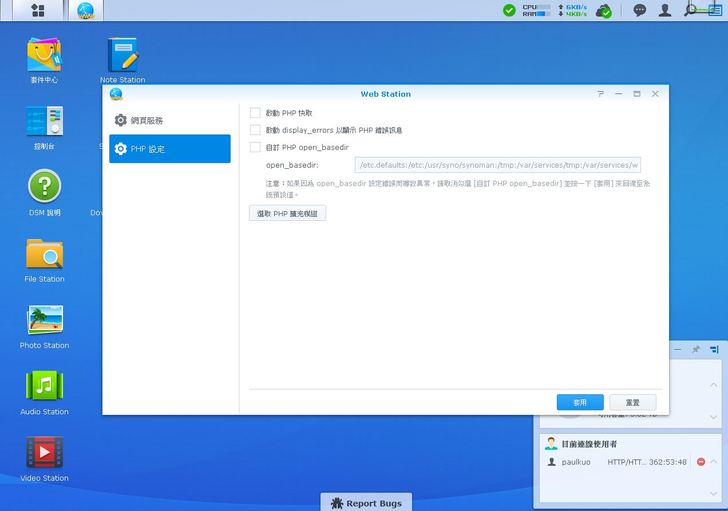Pin the widget panel with pushpin icon
This screenshot has width=728, height=511.
(x=696, y=349)
